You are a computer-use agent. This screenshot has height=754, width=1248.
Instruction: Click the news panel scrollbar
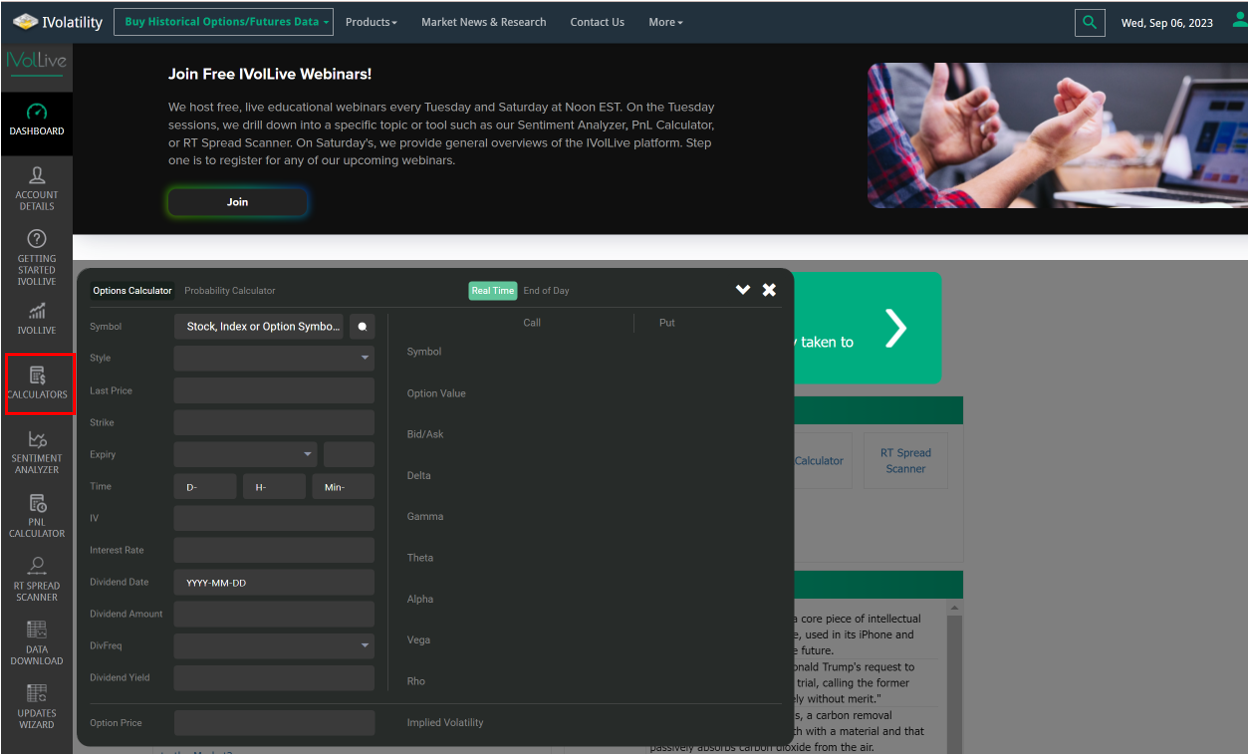coord(955,676)
